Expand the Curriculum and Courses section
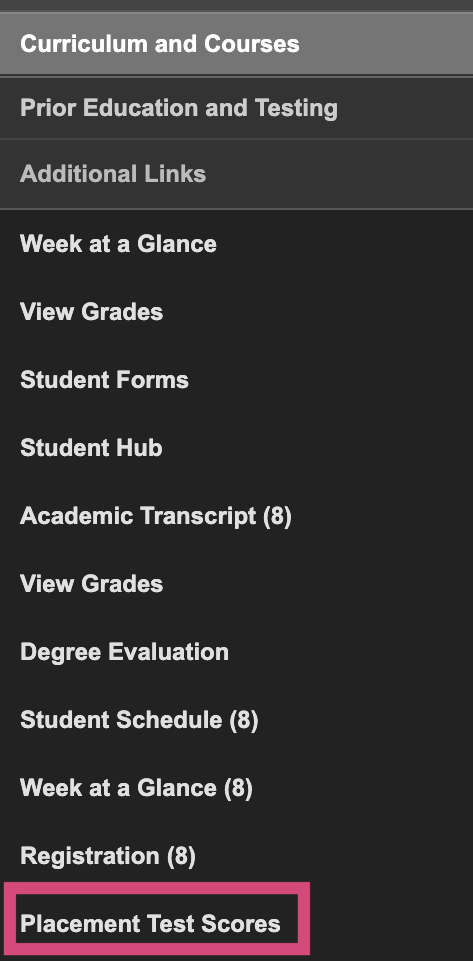The height and width of the screenshot is (961, 473). click(x=236, y=44)
